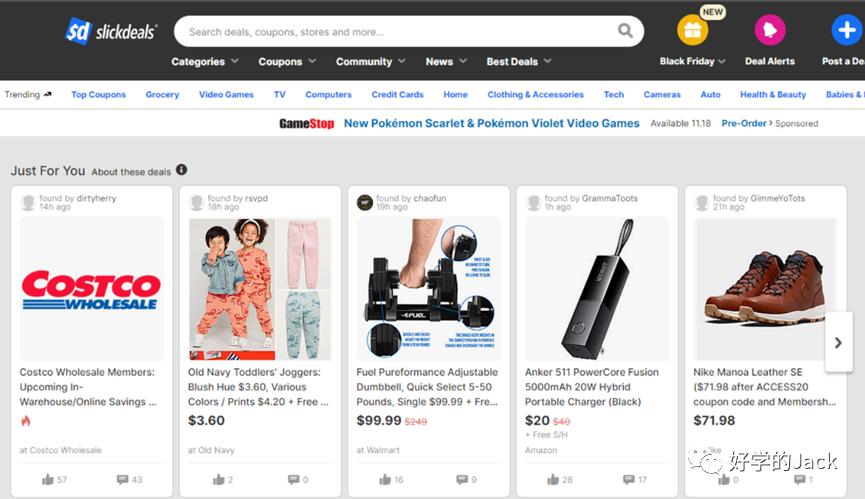Open the Best Deals dropdown

tap(518, 62)
